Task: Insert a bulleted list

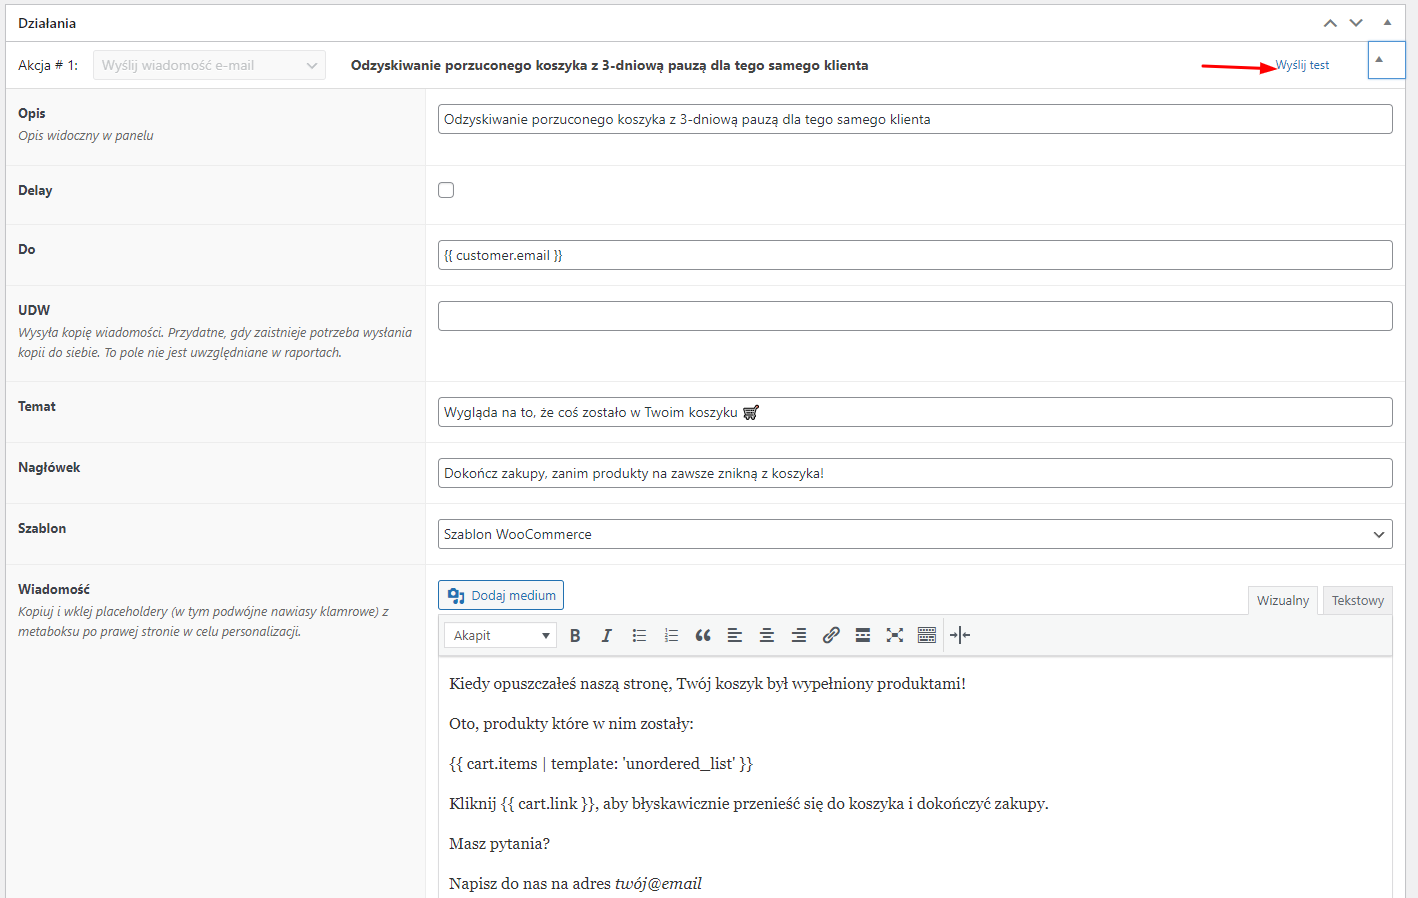Action: click(x=639, y=636)
